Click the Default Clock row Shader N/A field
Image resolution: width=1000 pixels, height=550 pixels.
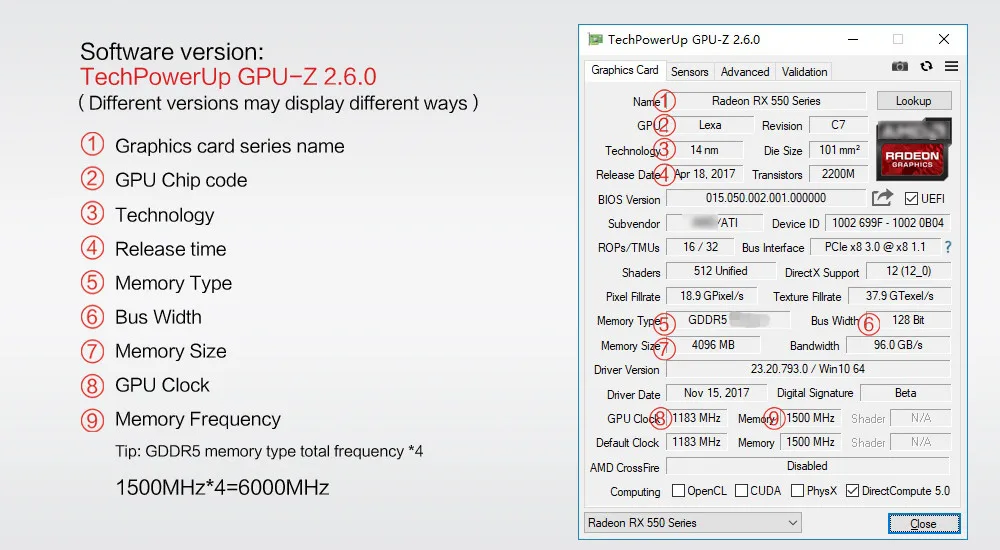[920, 442]
